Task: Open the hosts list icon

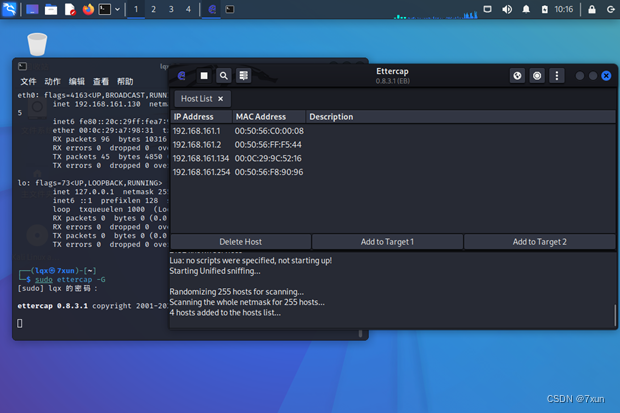Action: point(244,76)
